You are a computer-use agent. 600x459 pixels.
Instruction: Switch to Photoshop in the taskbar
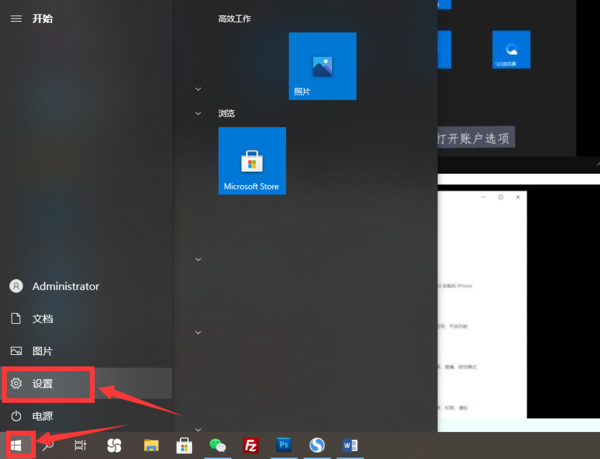284,445
